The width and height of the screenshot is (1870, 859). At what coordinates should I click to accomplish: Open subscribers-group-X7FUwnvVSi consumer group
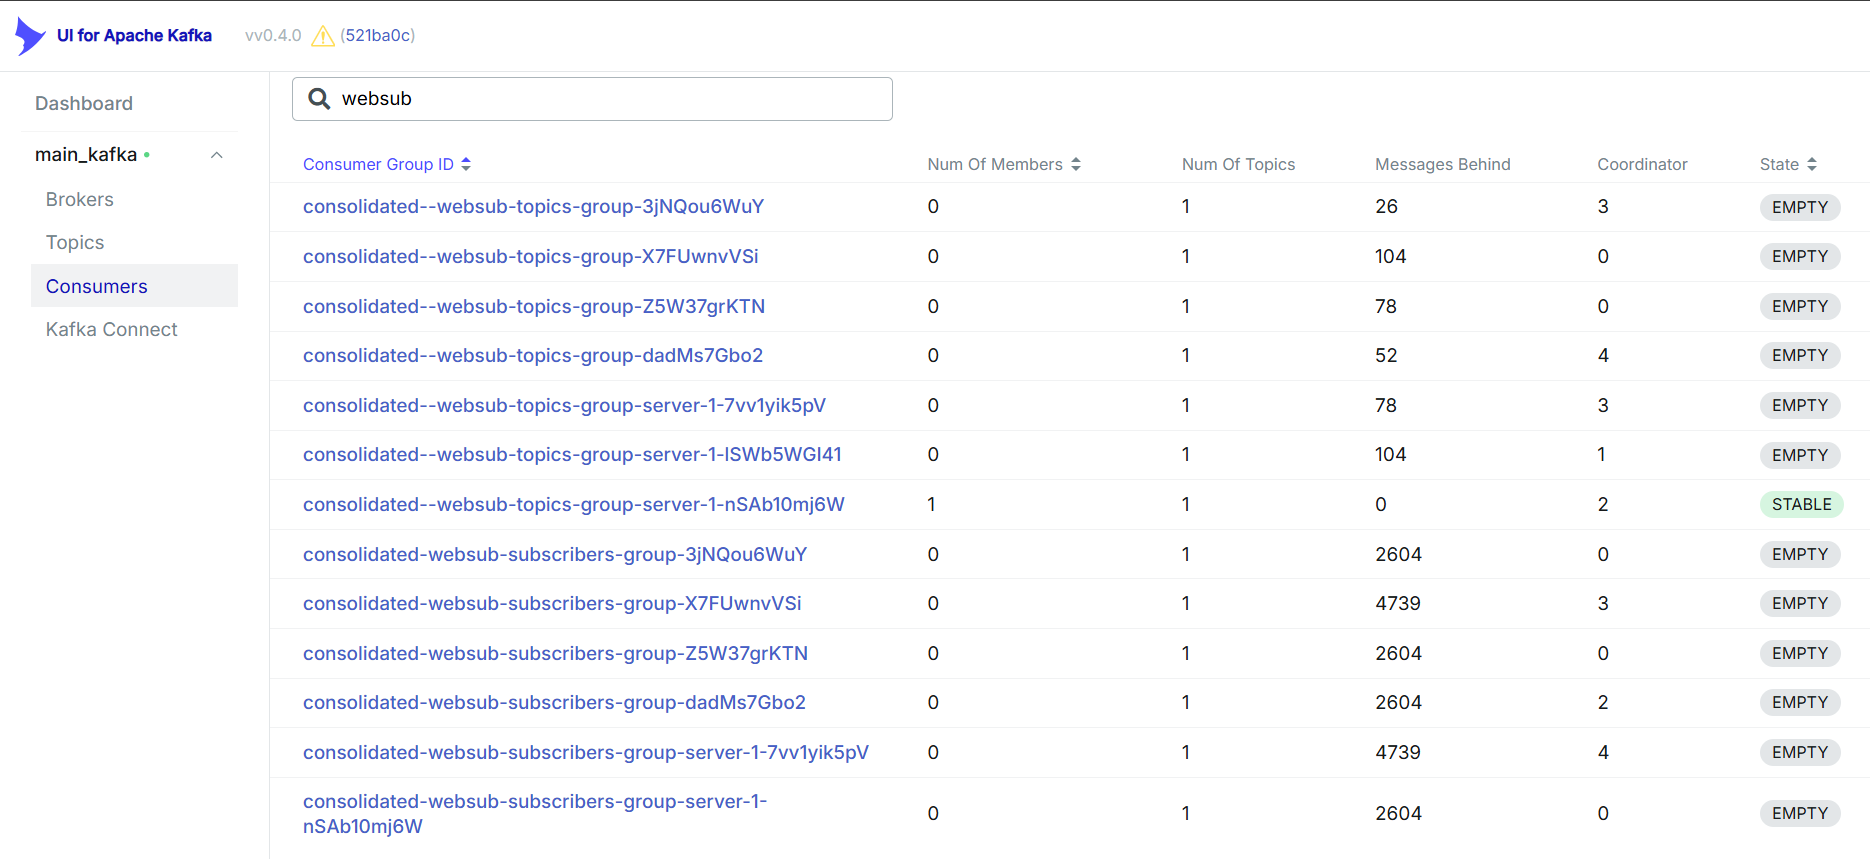pyautogui.click(x=552, y=603)
